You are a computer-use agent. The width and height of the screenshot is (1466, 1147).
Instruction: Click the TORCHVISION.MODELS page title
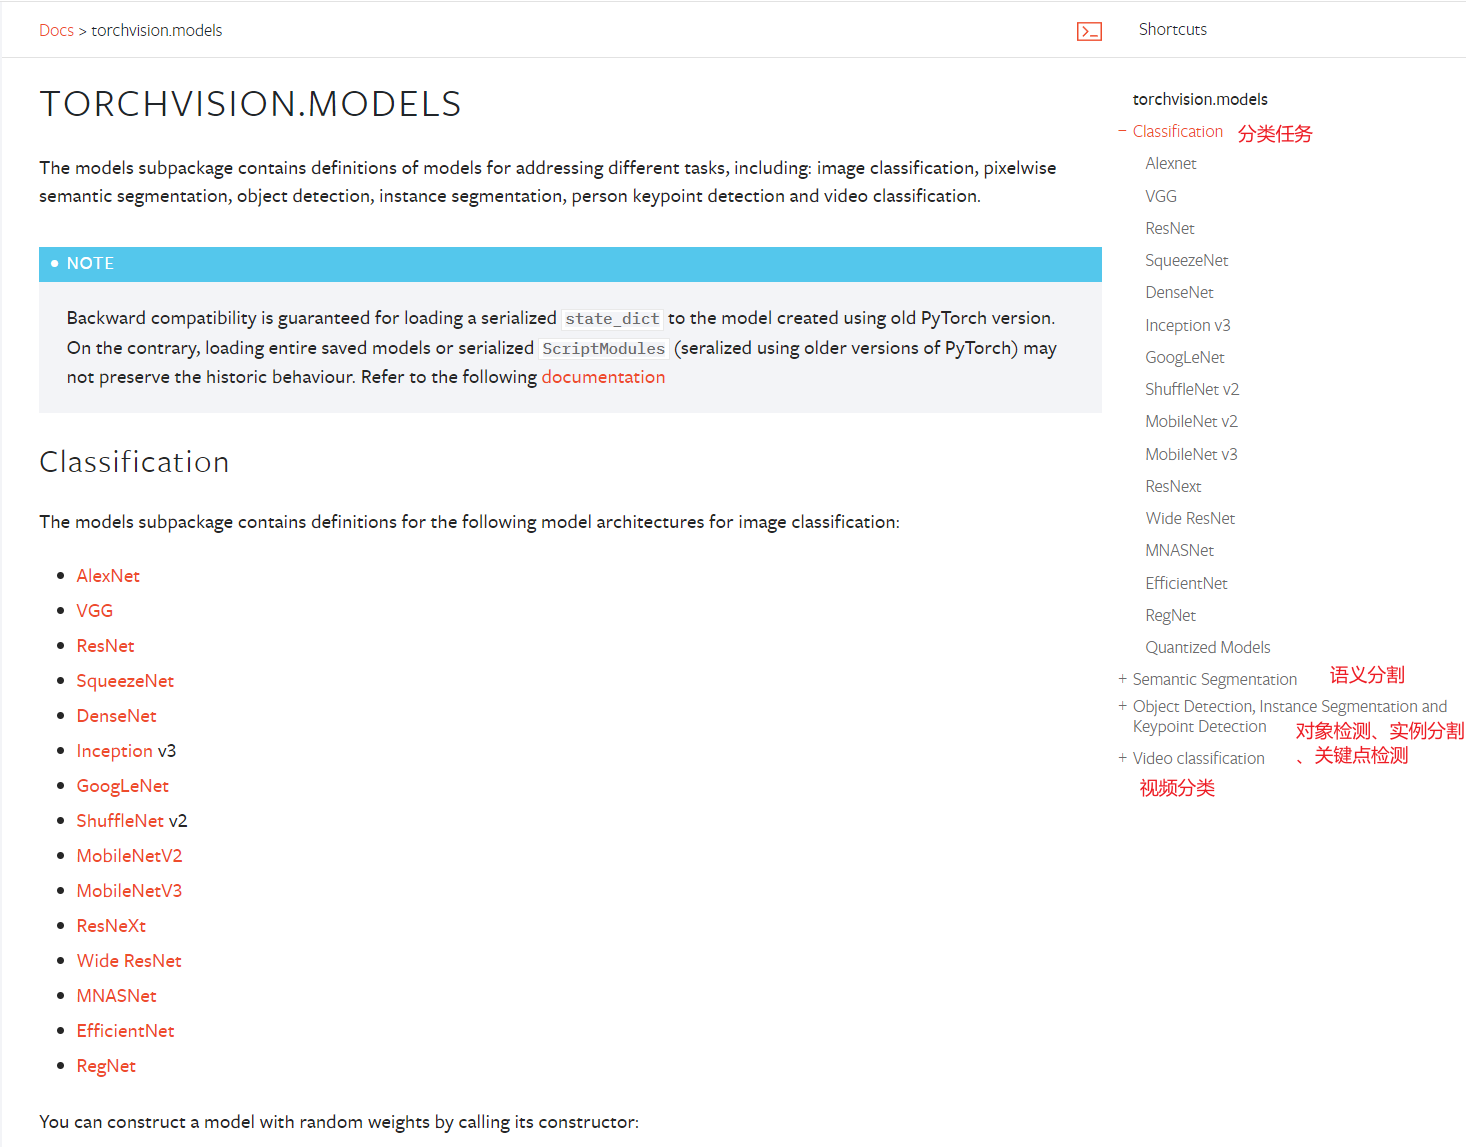pos(250,104)
